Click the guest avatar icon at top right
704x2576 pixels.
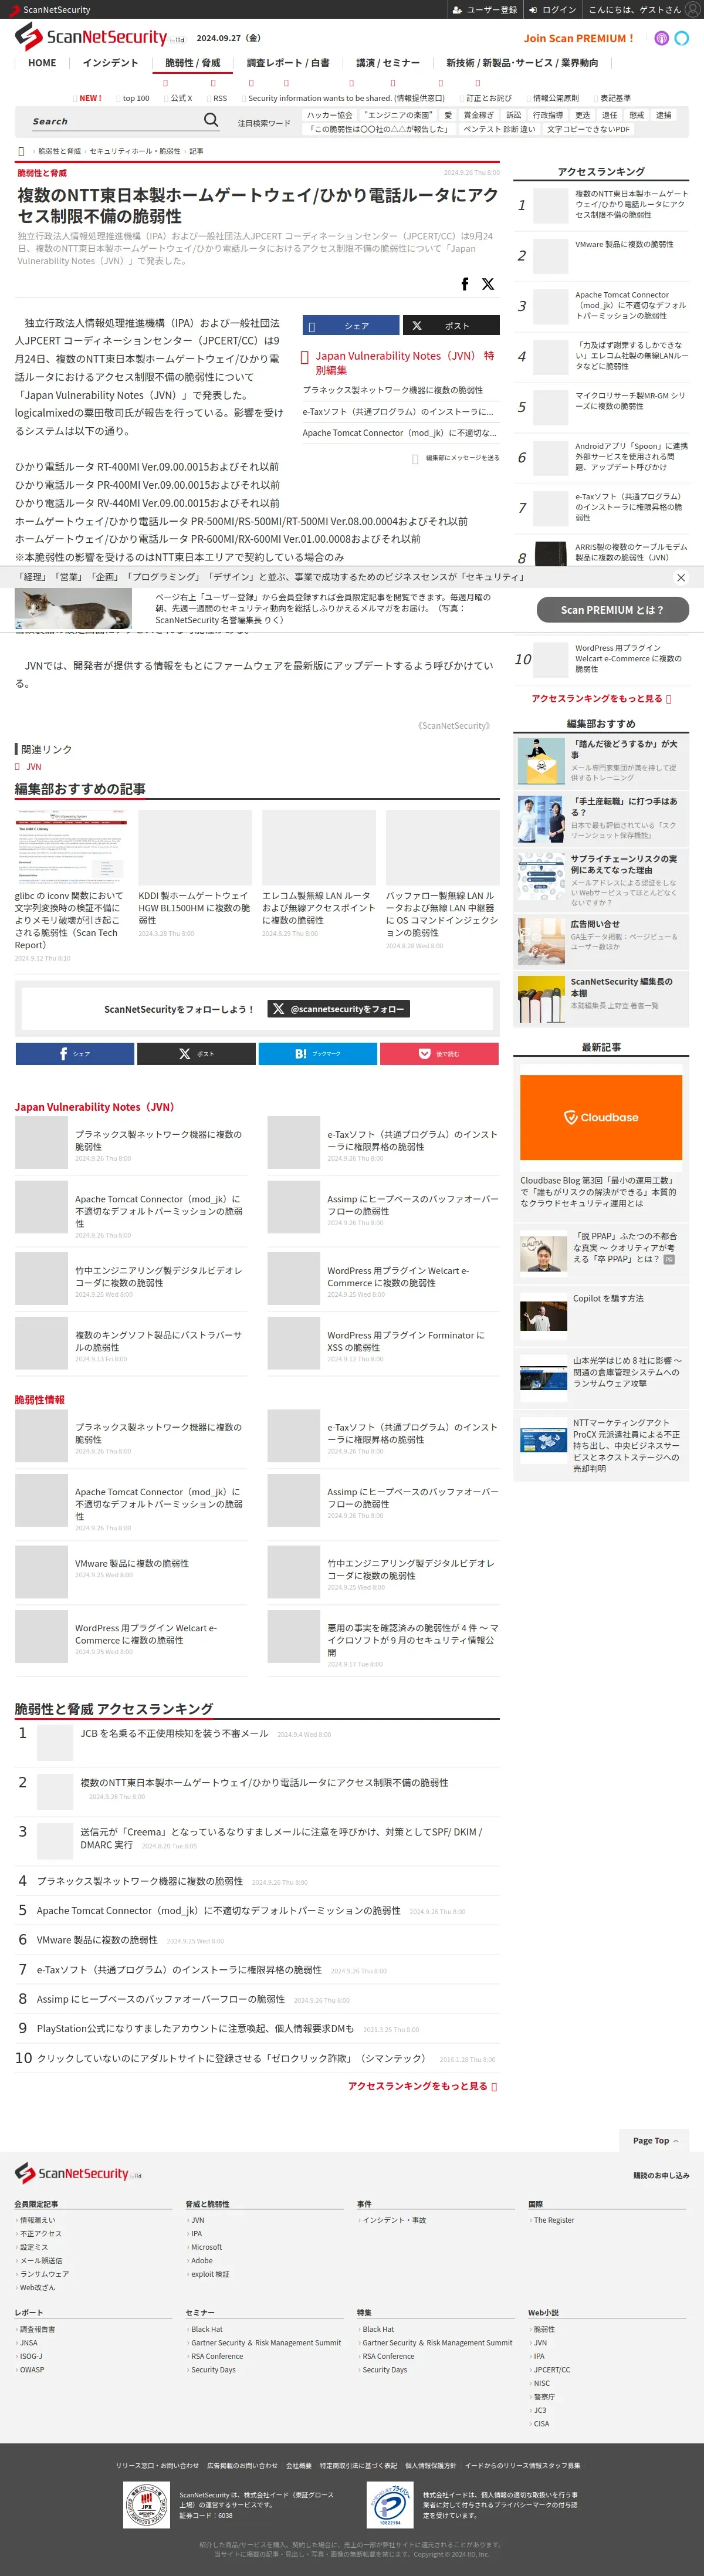pos(692,10)
